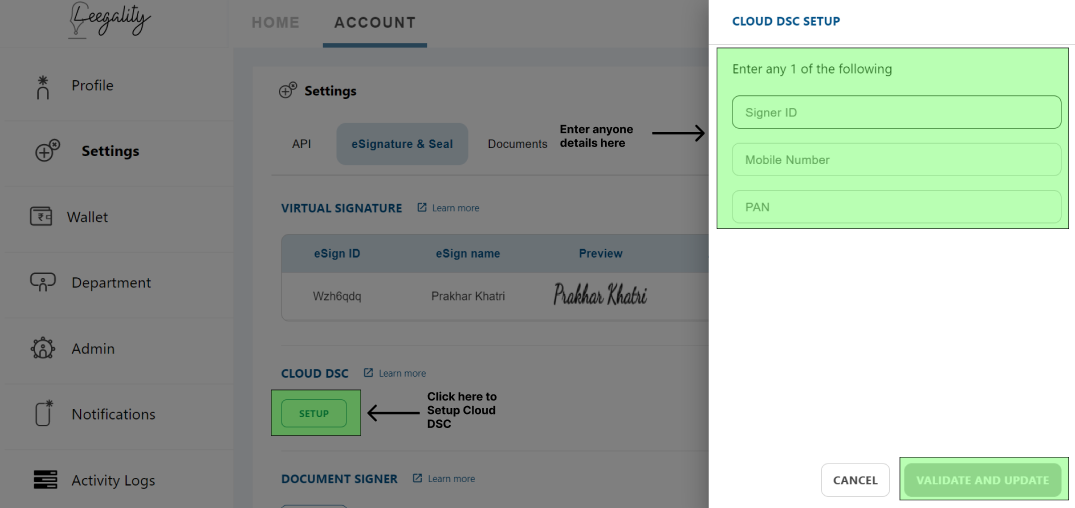The image size is (1075, 508).
Task: Click the Department sidebar icon
Action: point(43,282)
